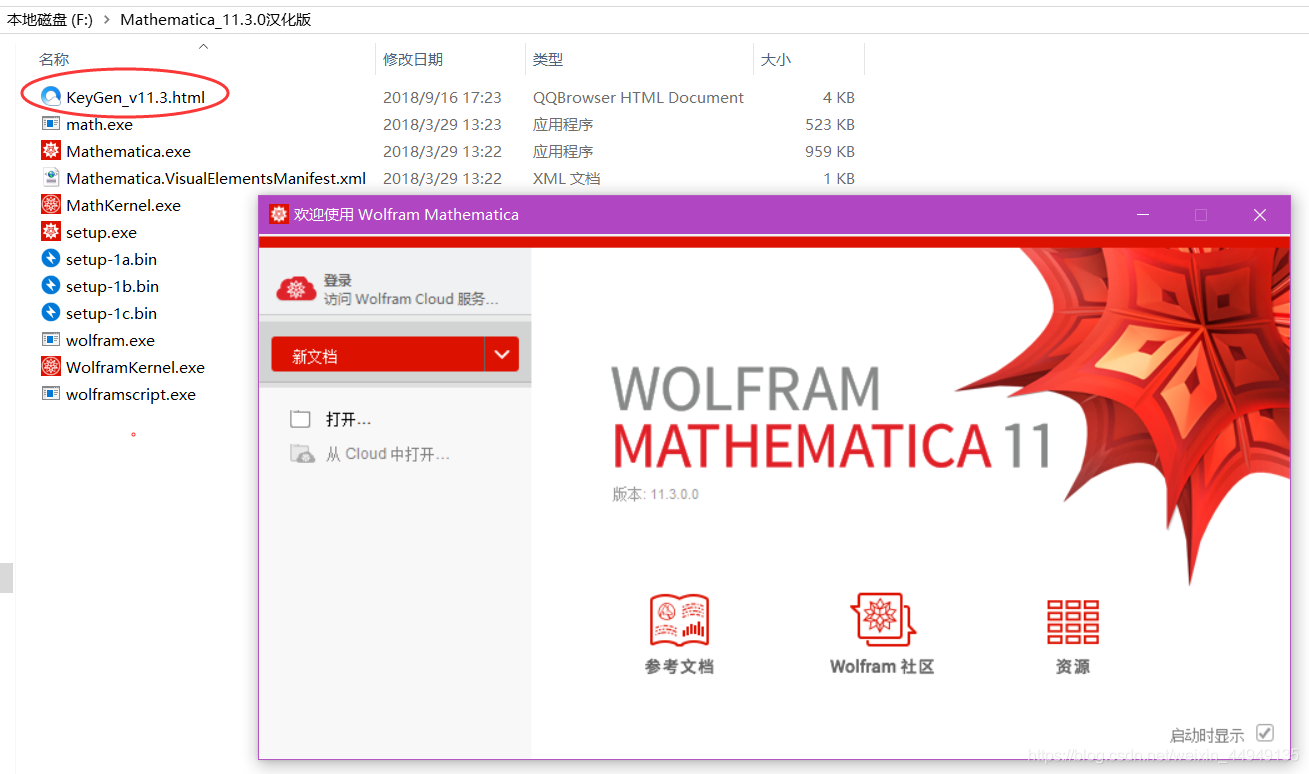Open the Wolfram 社区 community icon

click(882, 619)
